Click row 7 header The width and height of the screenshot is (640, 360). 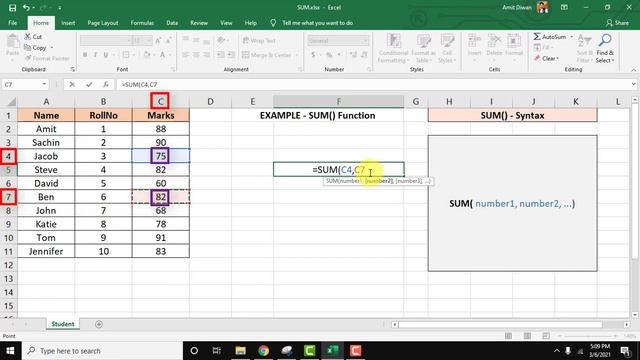8,197
